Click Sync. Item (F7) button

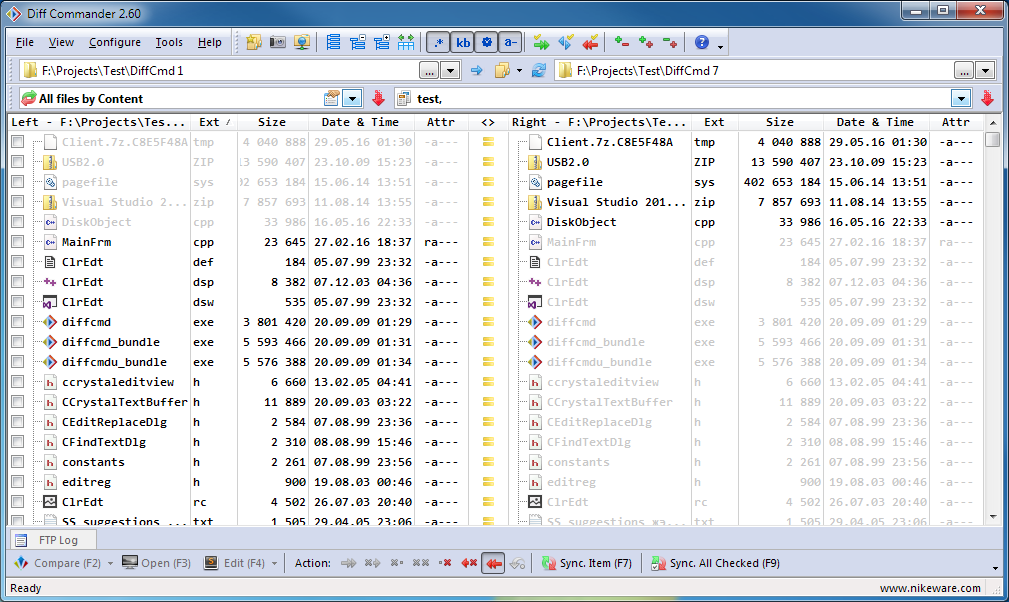click(586, 564)
